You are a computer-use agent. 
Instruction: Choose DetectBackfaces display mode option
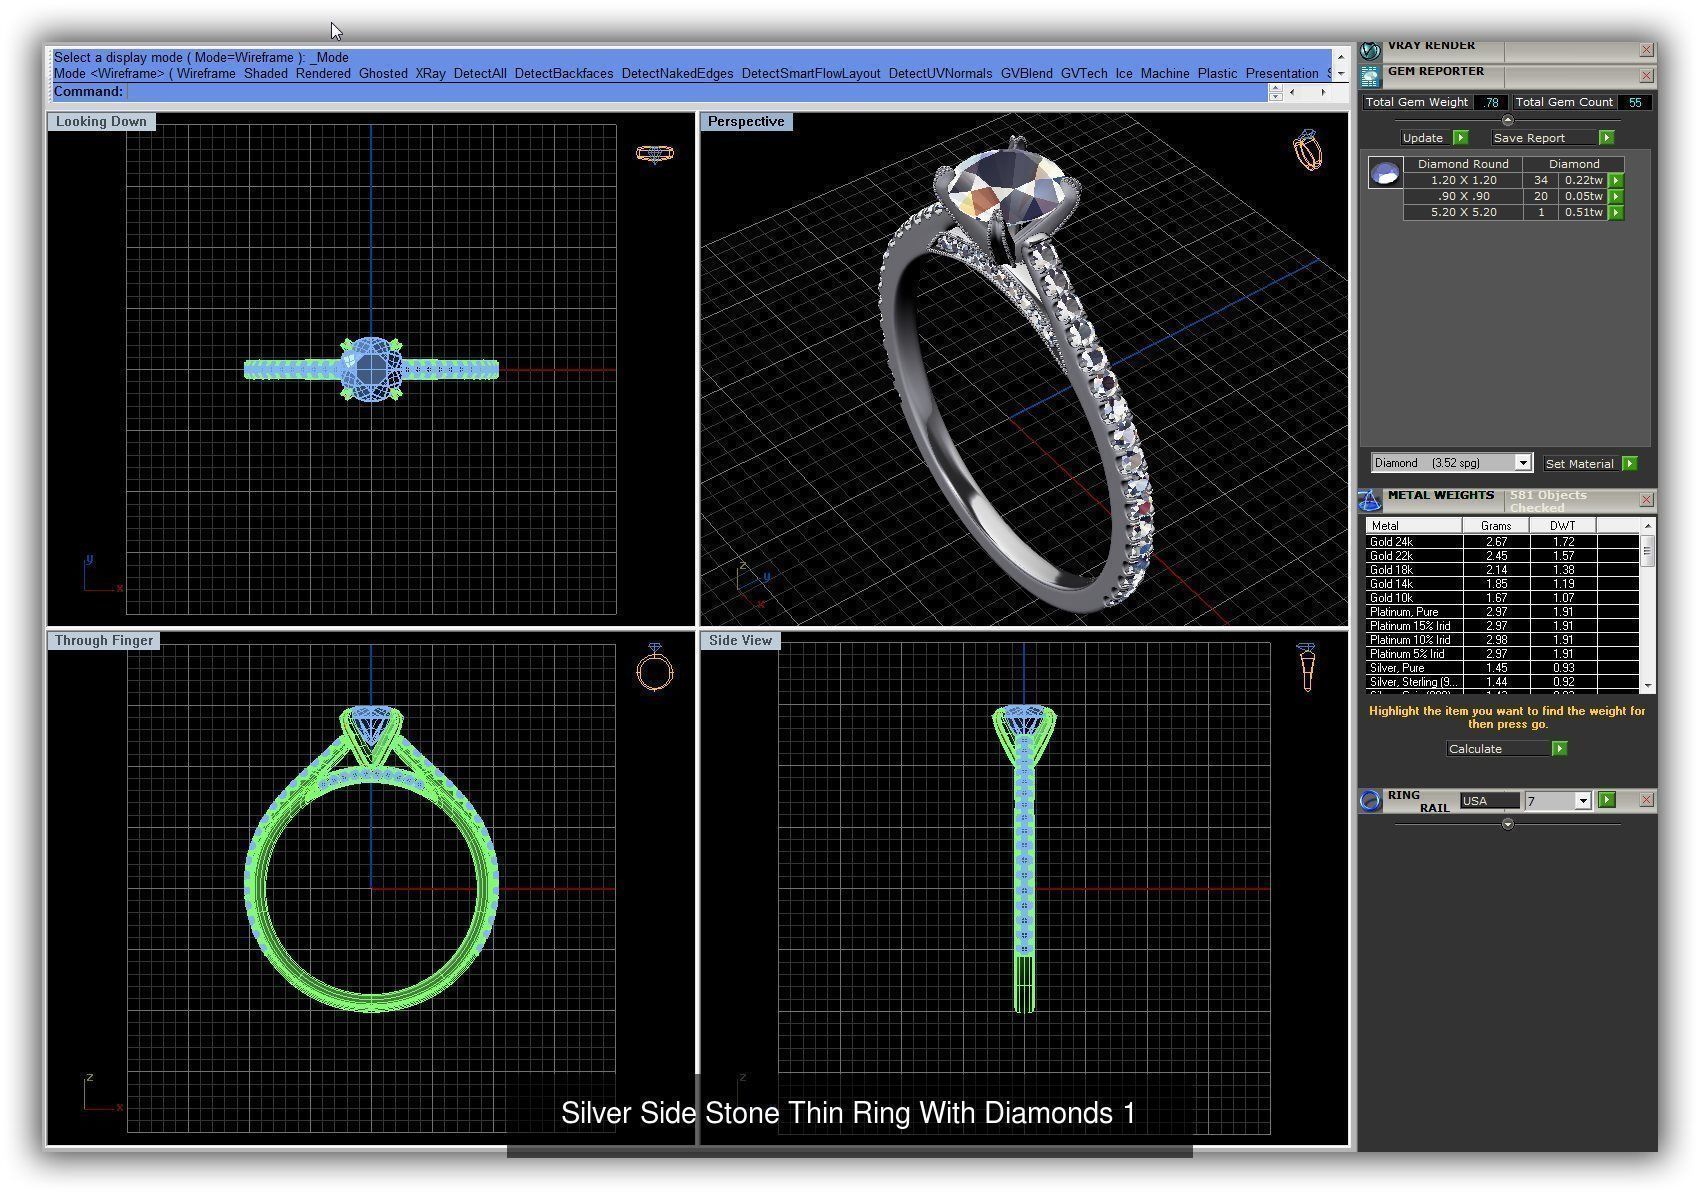[564, 73]
